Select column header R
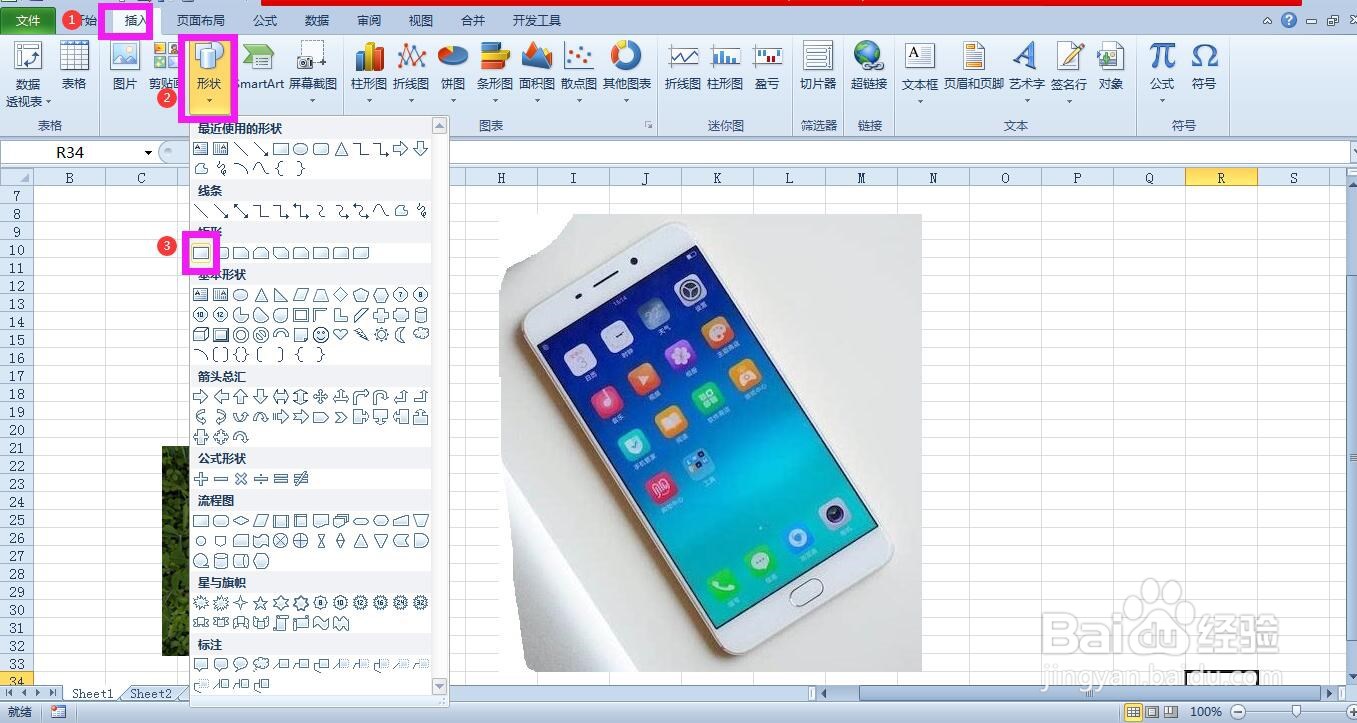The width and height of the screenshot is (1357, 723). [x=1221, y=178]
